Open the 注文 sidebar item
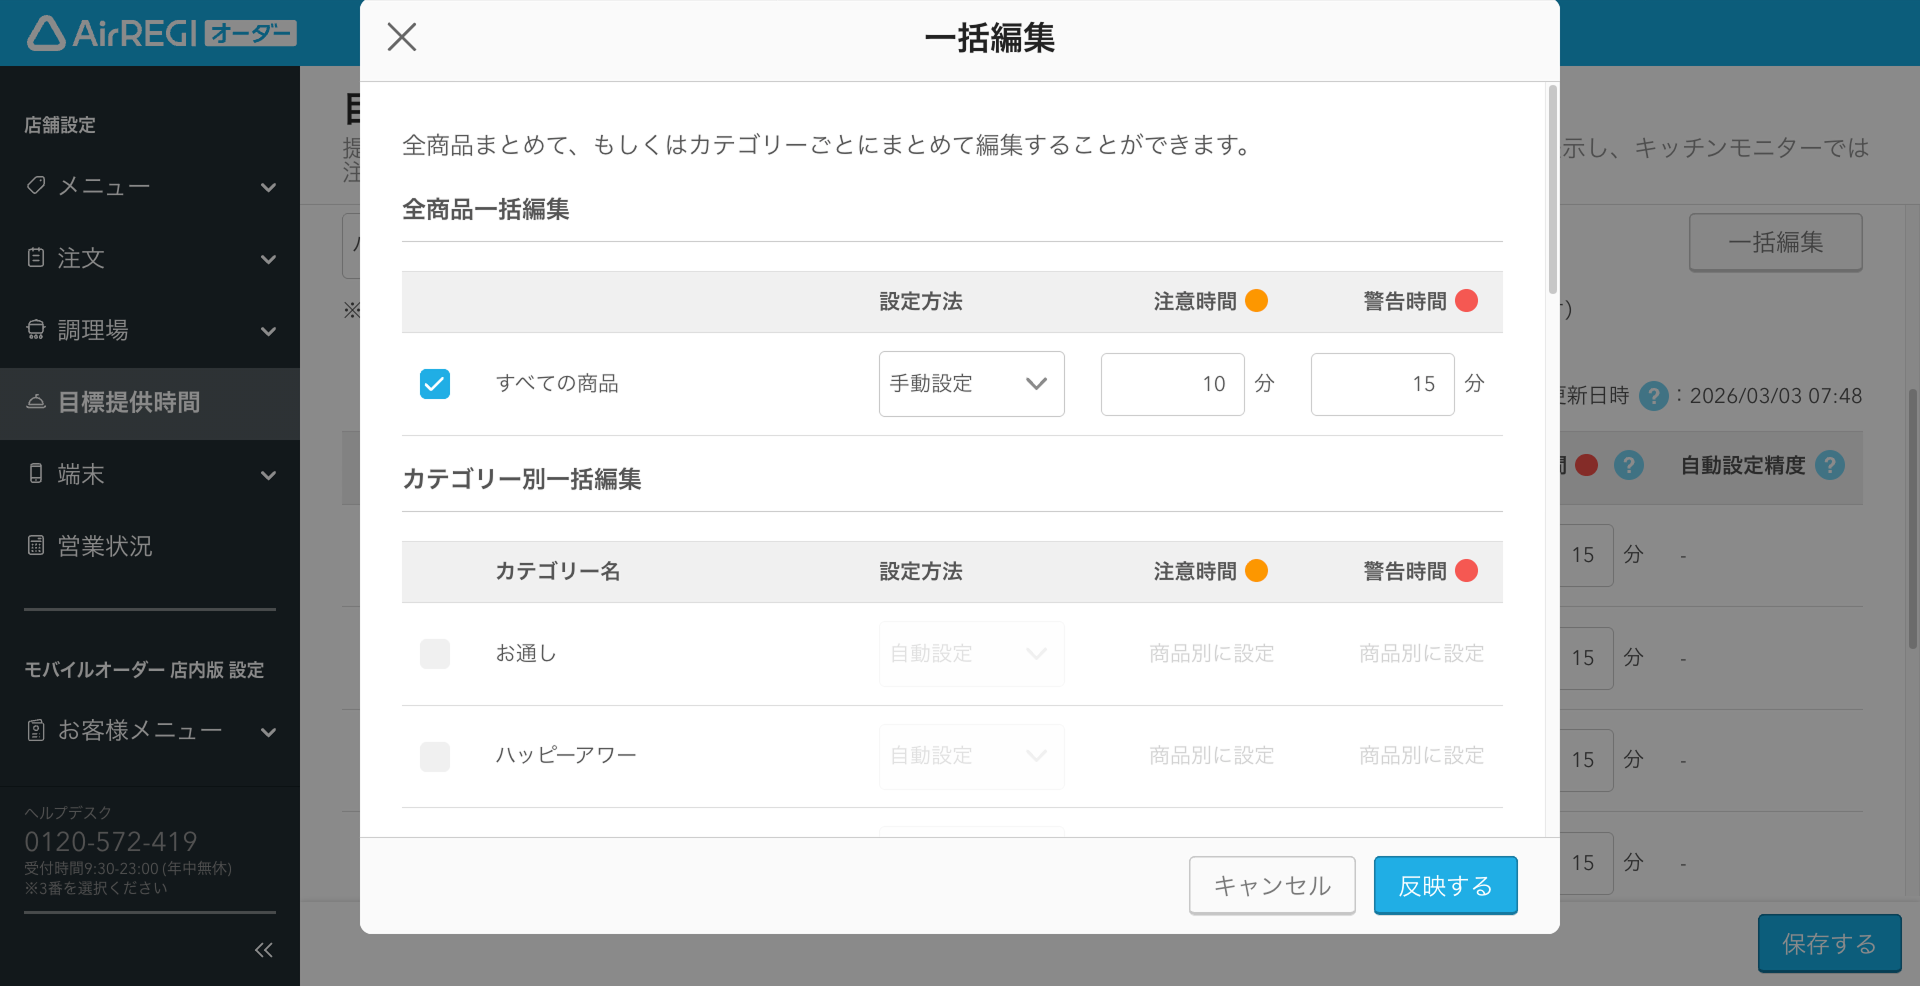The height and width of the screenshot is (986, 1920). pyautogui.click(x=150, y=259)
